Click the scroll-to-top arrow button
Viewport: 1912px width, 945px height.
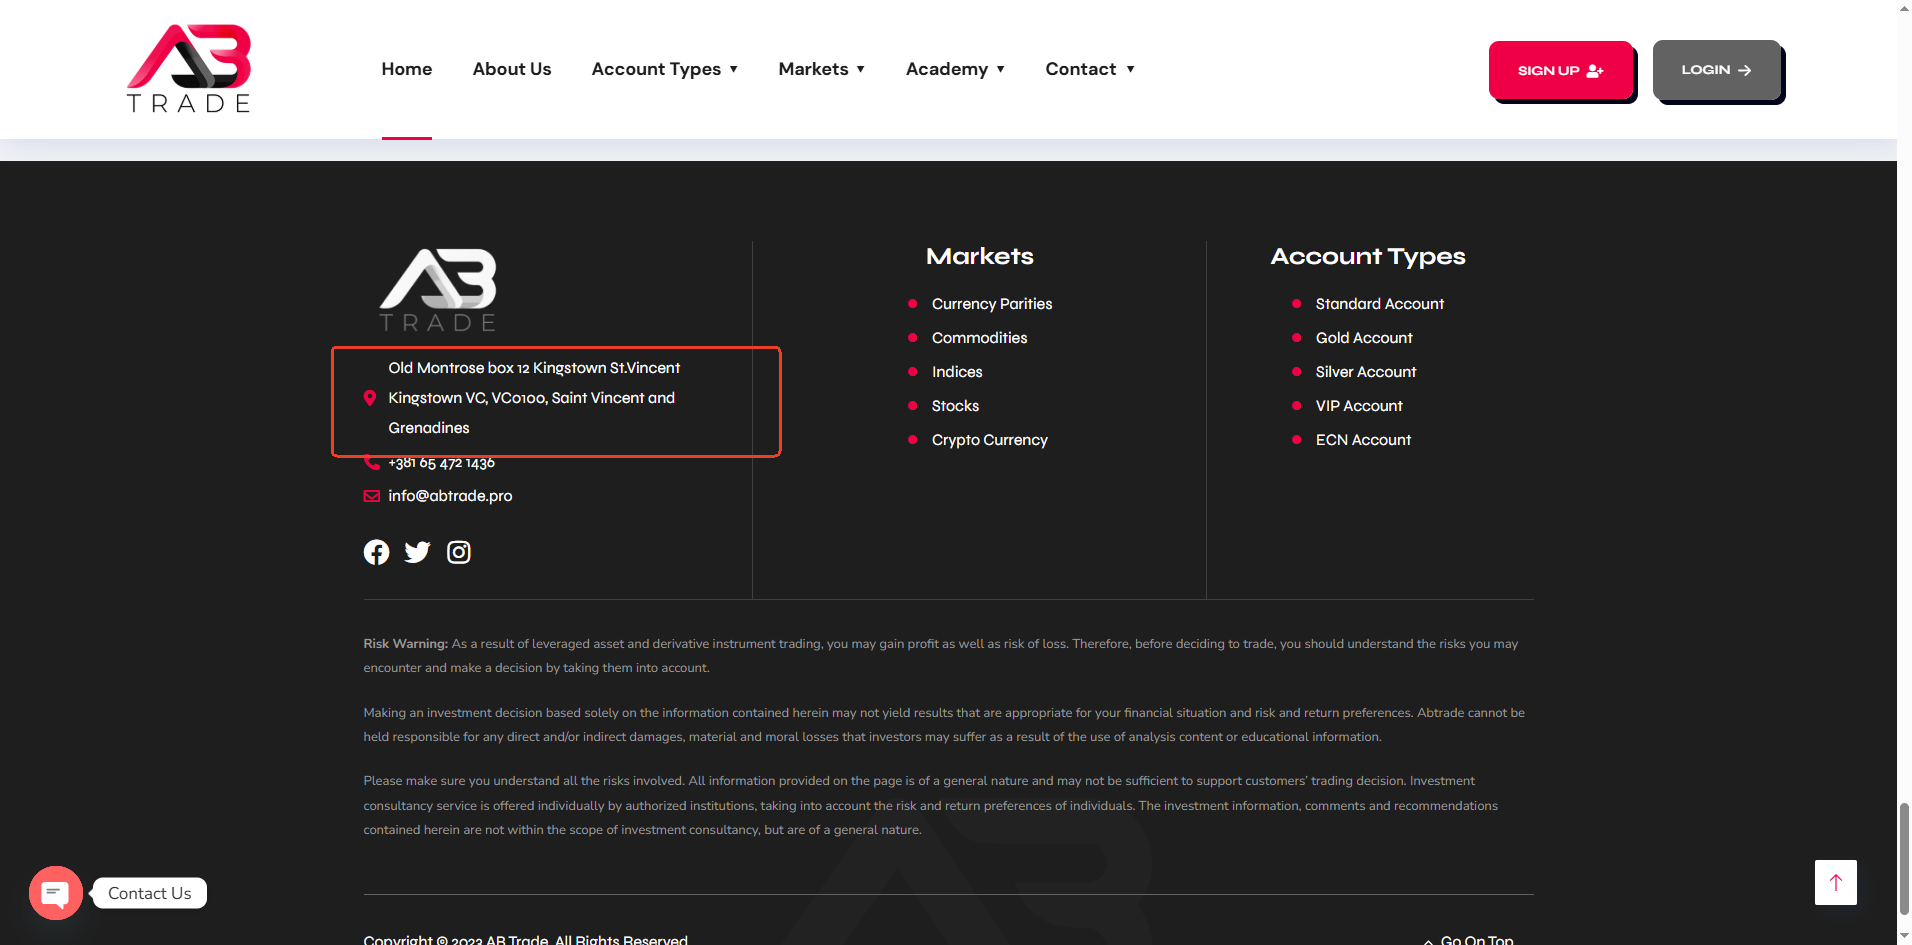pos(1835,882)
